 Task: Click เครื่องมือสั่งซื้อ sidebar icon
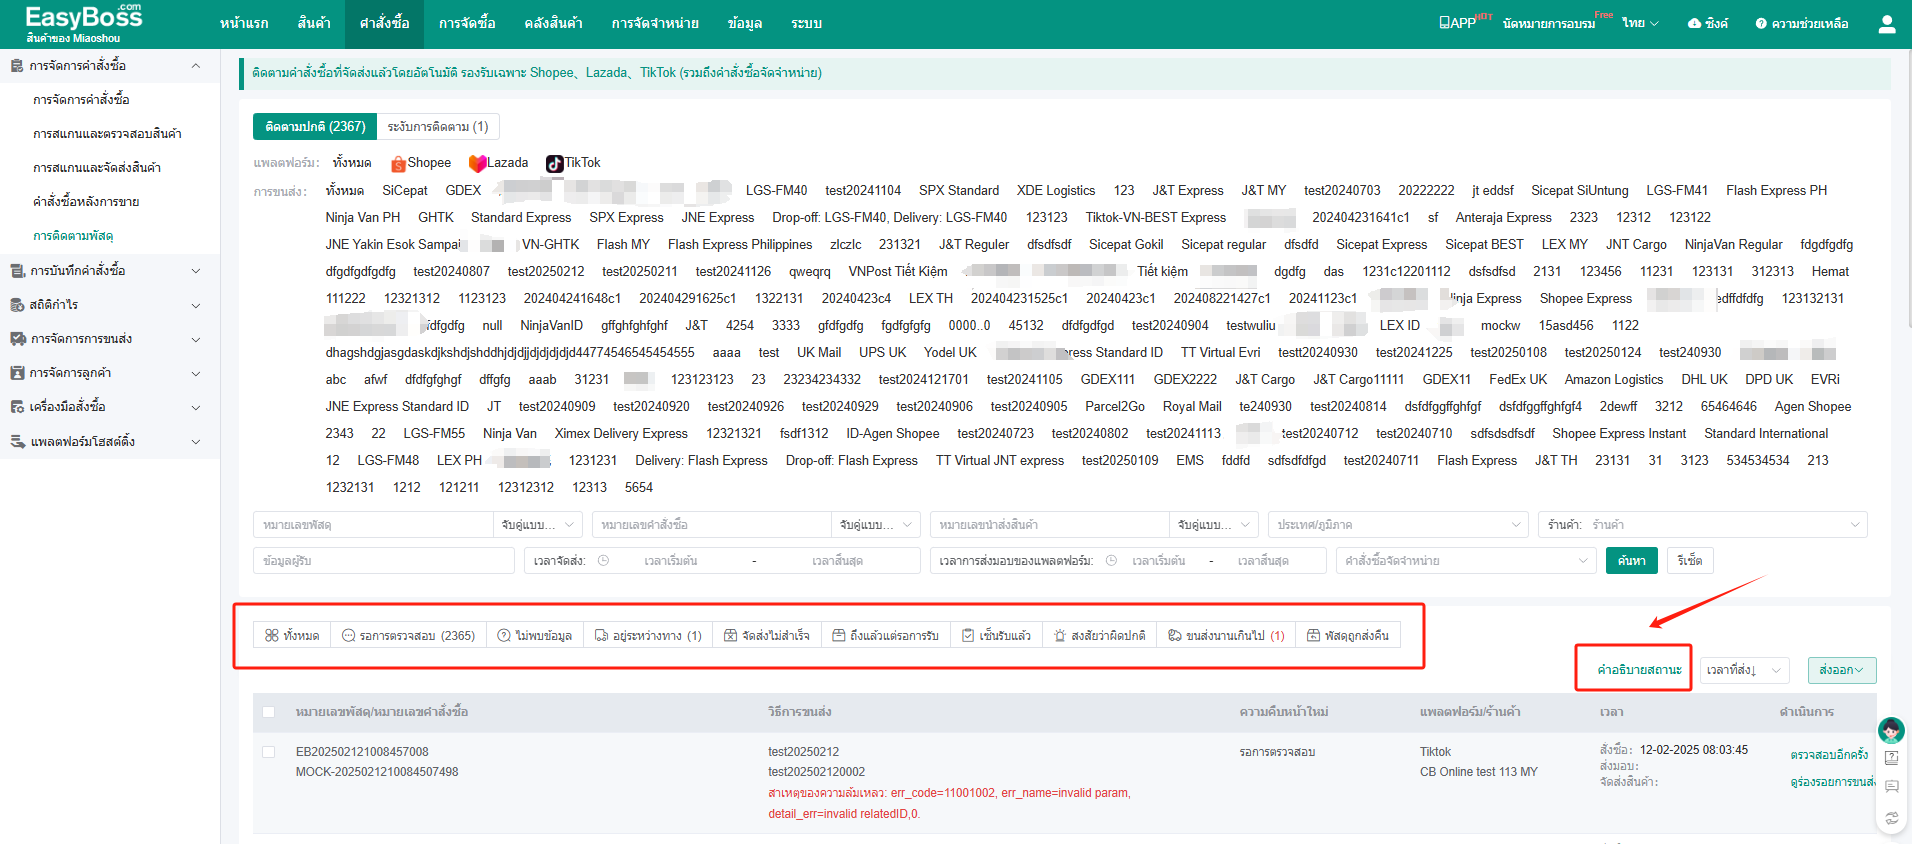(x=17, y=407)
